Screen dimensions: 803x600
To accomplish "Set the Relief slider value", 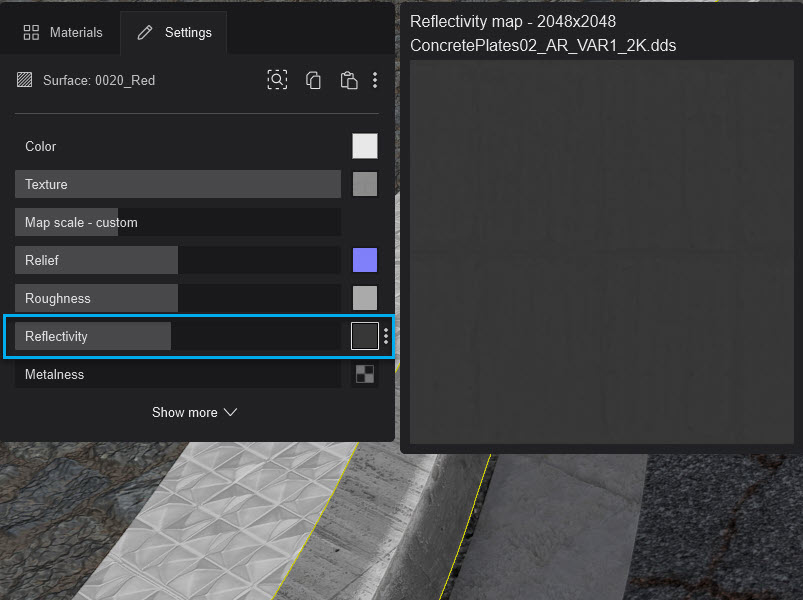I will pos(178,260).
